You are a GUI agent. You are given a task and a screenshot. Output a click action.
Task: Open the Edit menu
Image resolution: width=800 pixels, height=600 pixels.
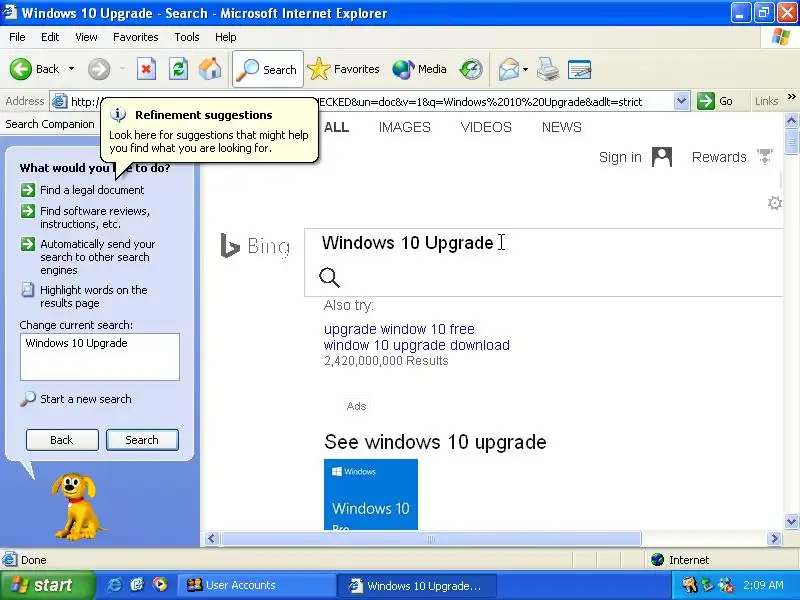click(x=50, y=37)
